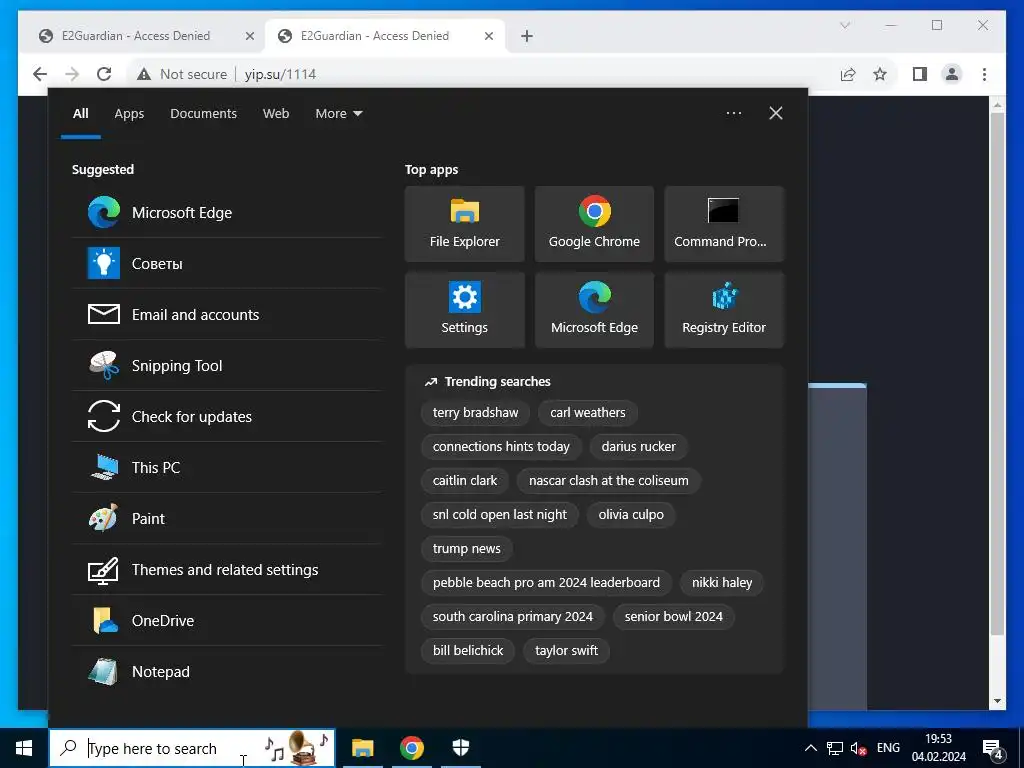Click the muted volume tray icon
The width and height of the screenshot is (1024, 768).
coord(859,748)
